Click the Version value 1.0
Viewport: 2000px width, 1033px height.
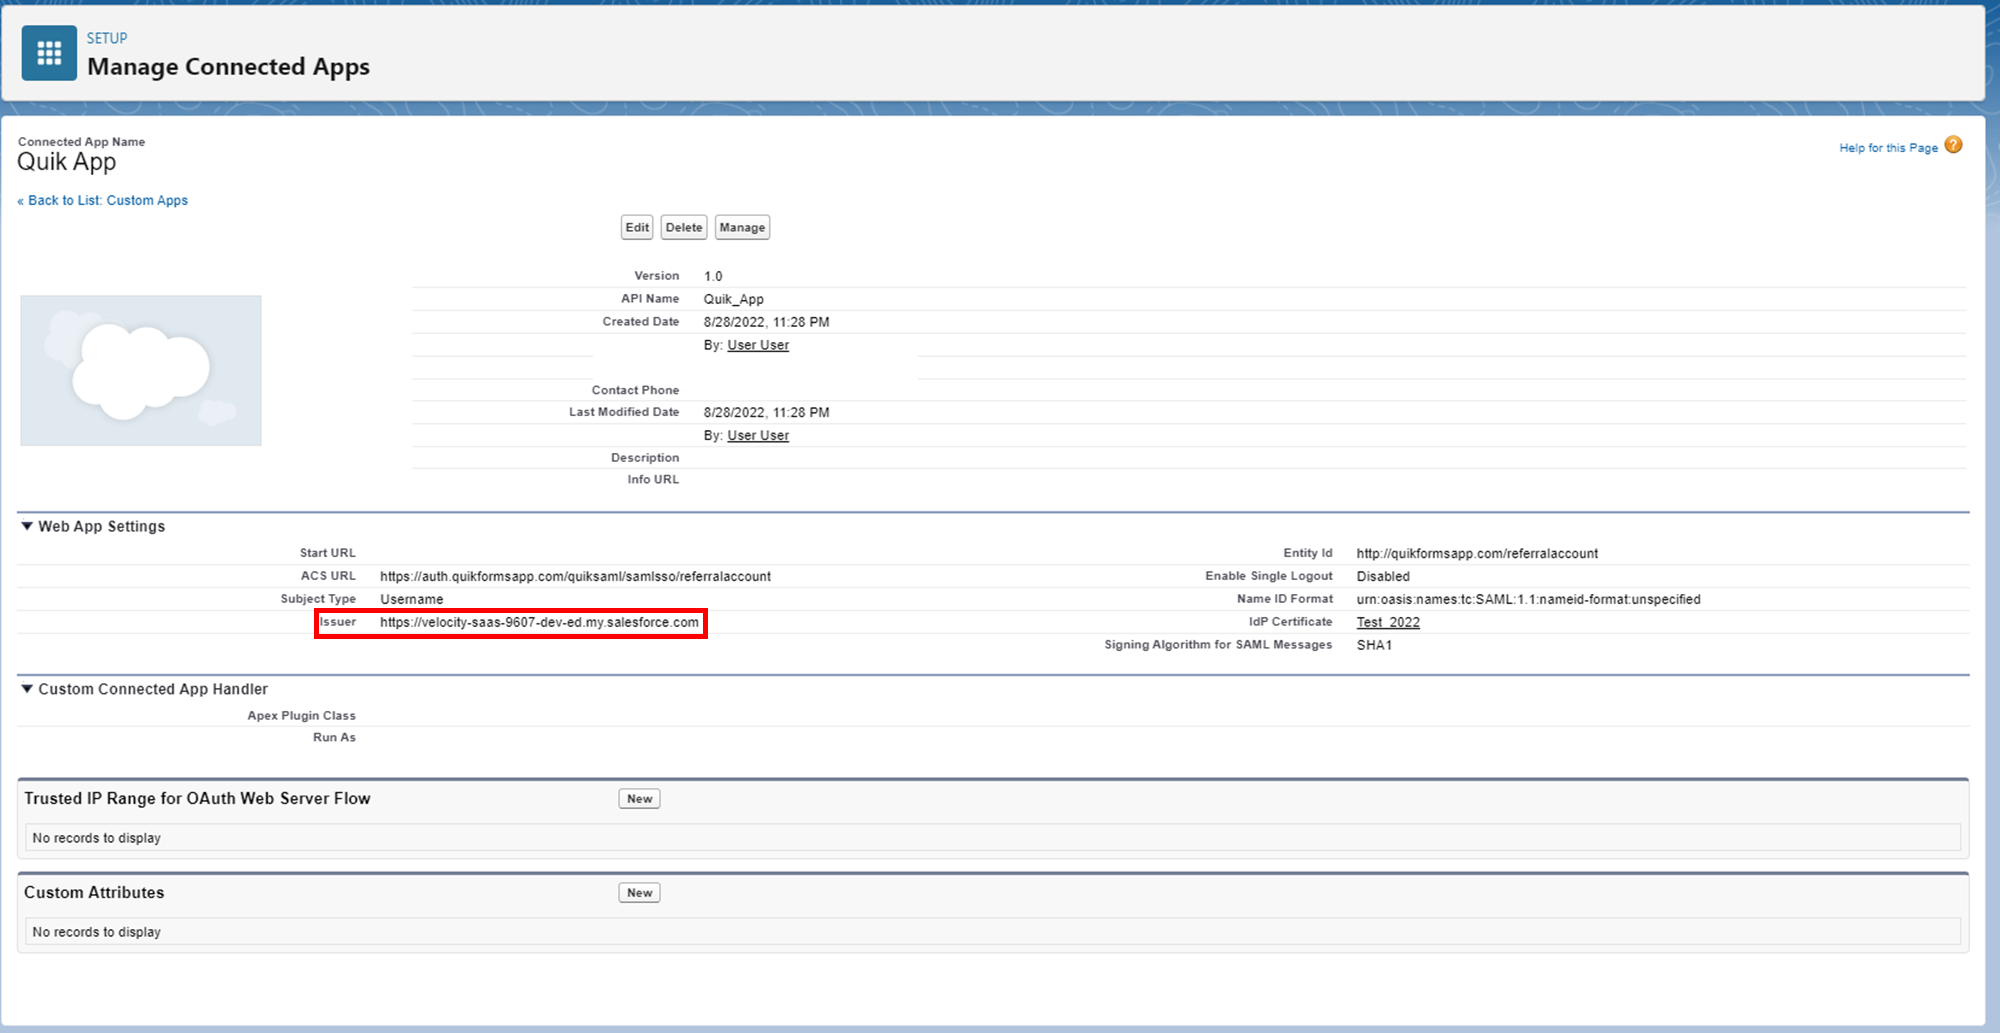(713, 276)
